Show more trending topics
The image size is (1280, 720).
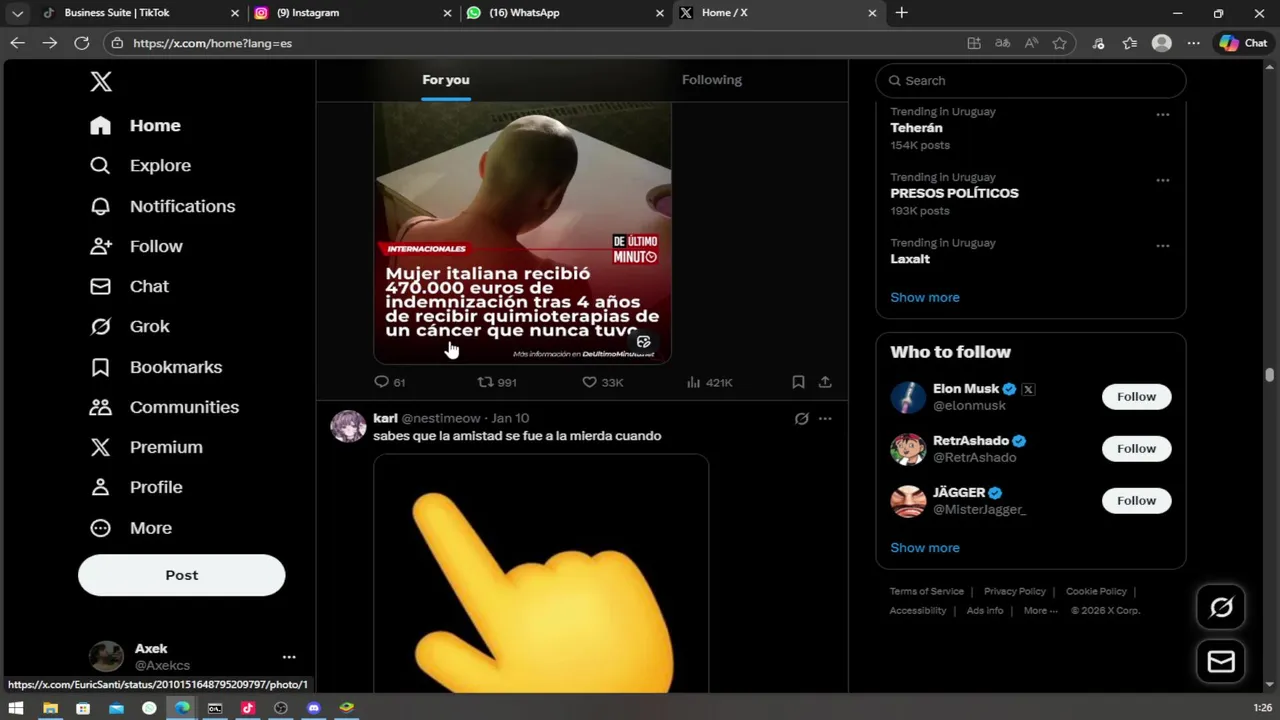(x=925, y=297)
